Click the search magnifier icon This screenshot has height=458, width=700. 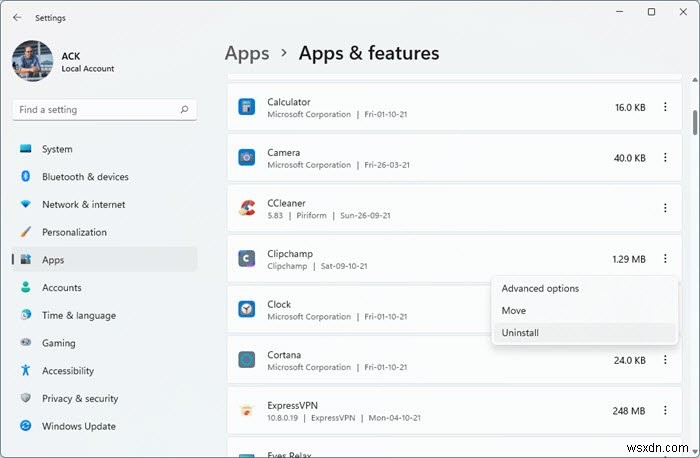(x=184, y=109)
